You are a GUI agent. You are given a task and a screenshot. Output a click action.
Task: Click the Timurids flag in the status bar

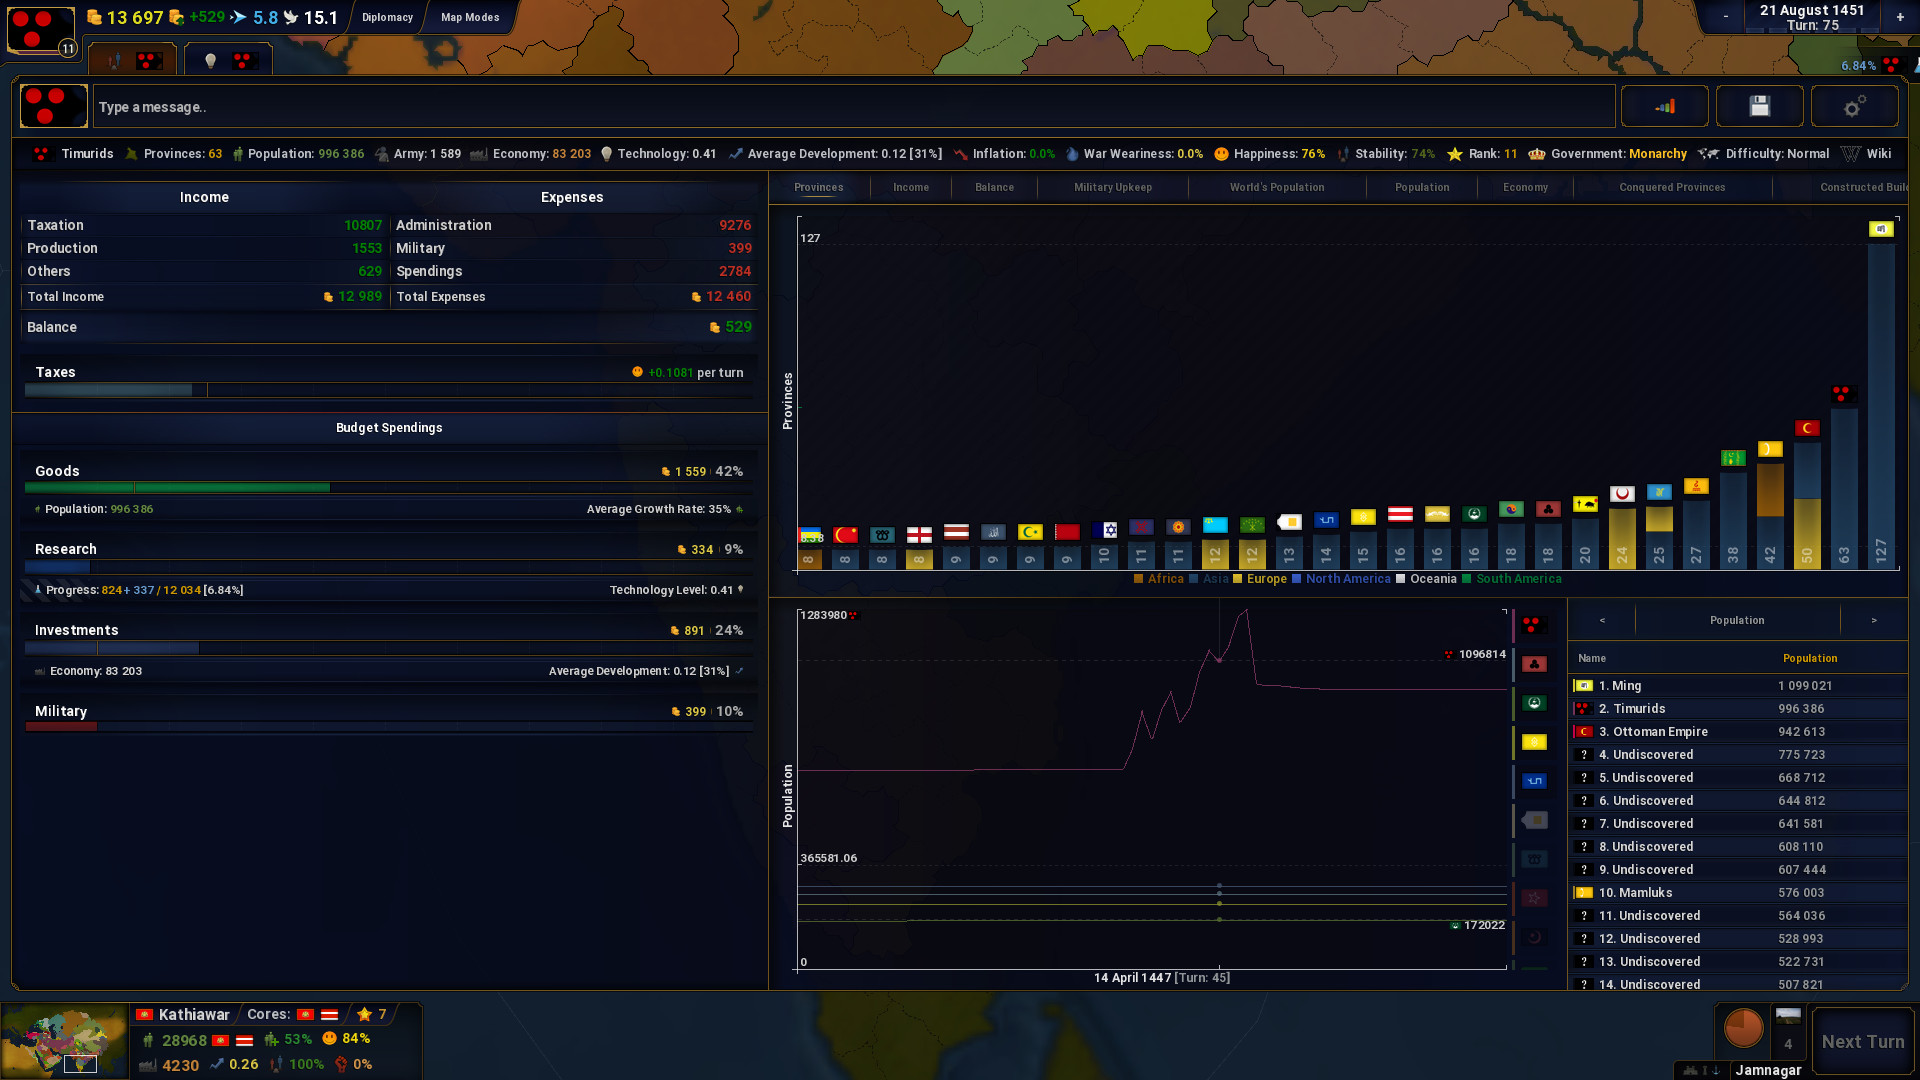tap(40, 153)
